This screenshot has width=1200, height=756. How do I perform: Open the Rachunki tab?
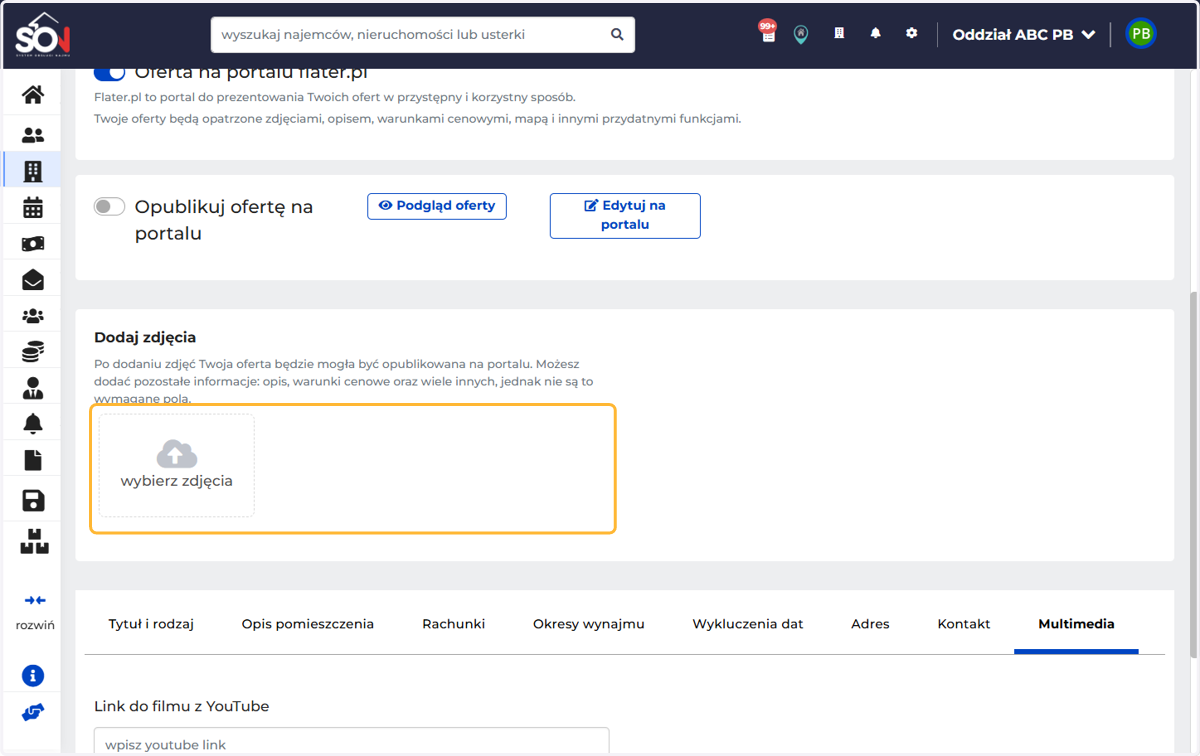pyautogui.click(x=454, y=624)
